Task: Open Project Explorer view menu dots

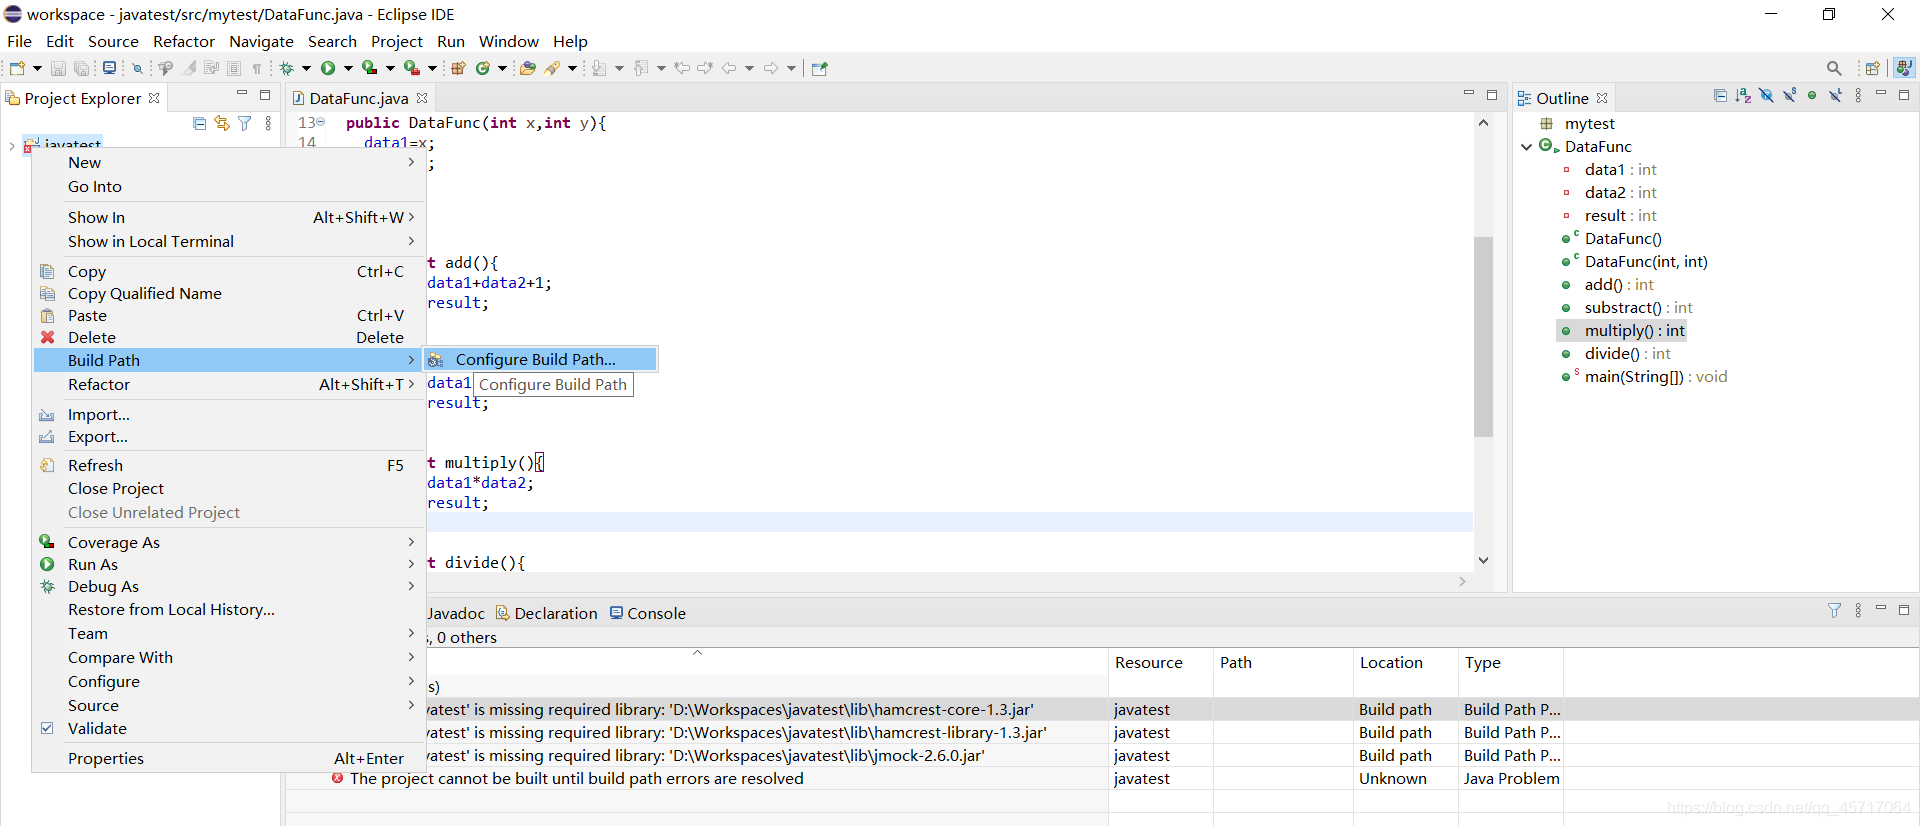Action: point(268,123)
